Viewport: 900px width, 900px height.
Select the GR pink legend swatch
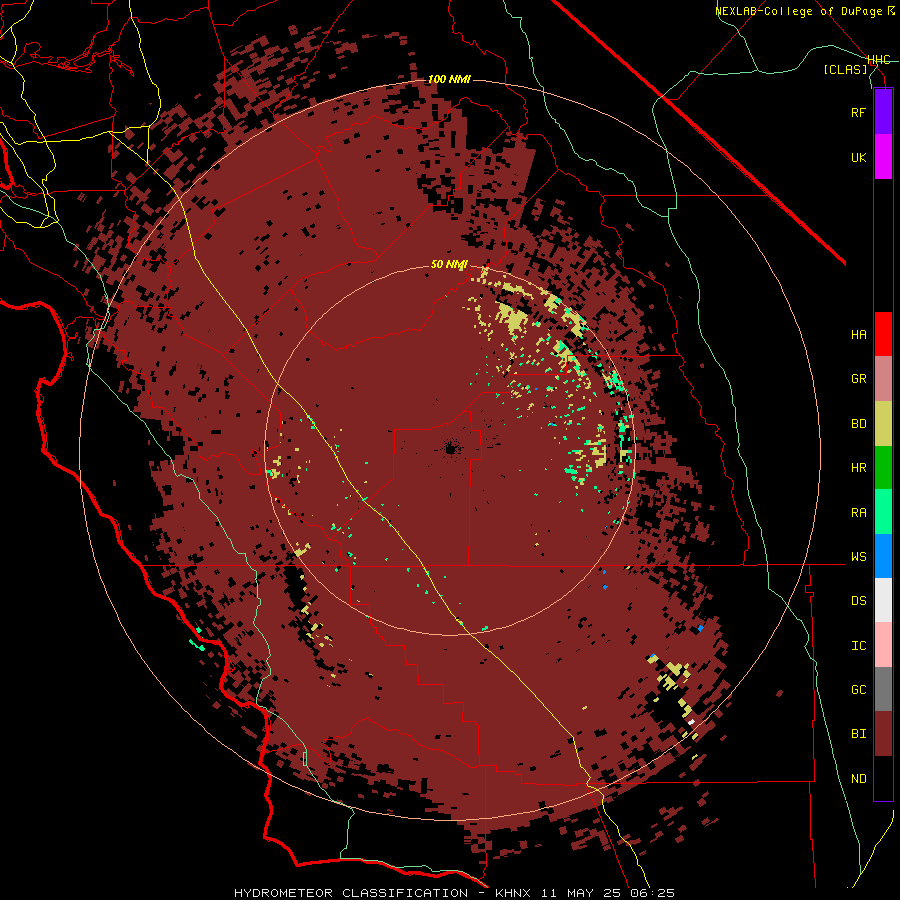pos(883,379)
